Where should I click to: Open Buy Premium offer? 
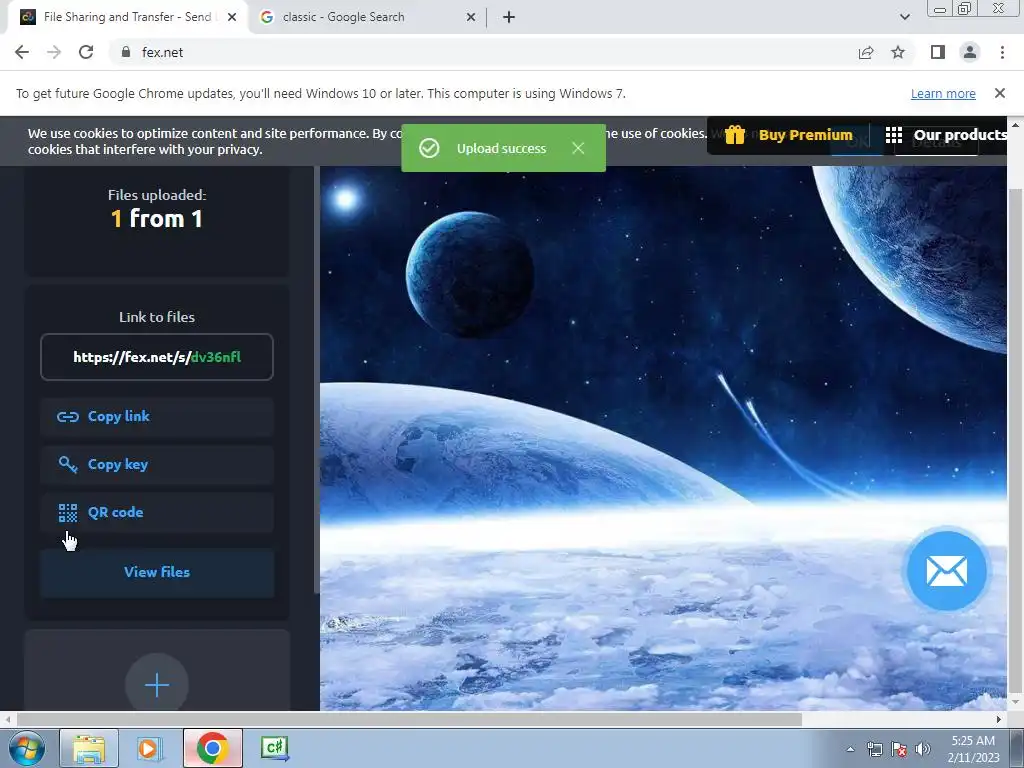[x=789, y=135]
